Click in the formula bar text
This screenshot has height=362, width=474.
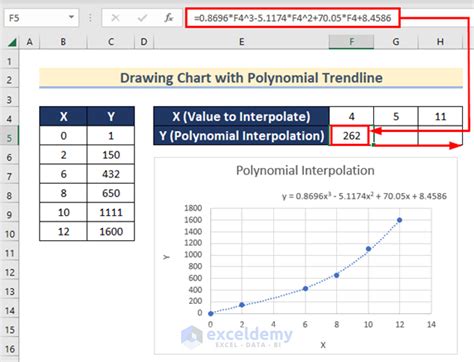pyautogui.click(x=292, y=18)
